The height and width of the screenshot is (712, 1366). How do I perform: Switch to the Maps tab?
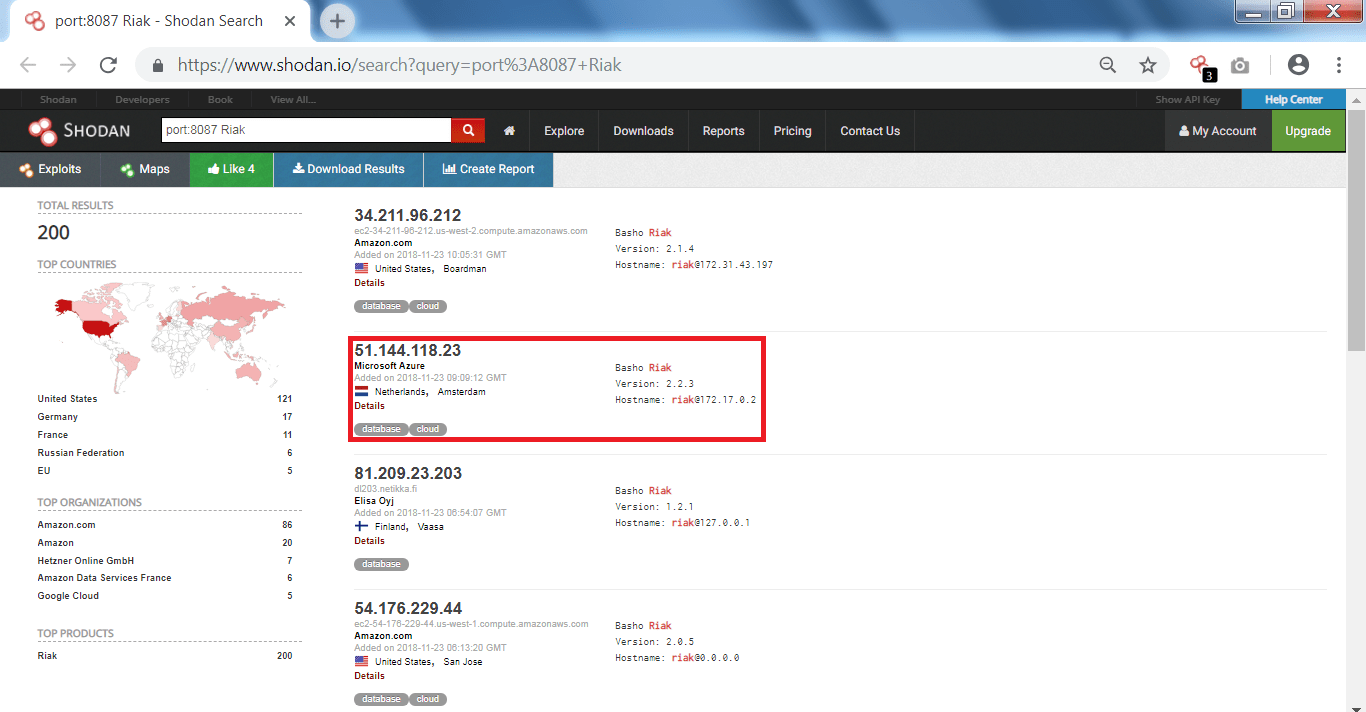[145, 169]
